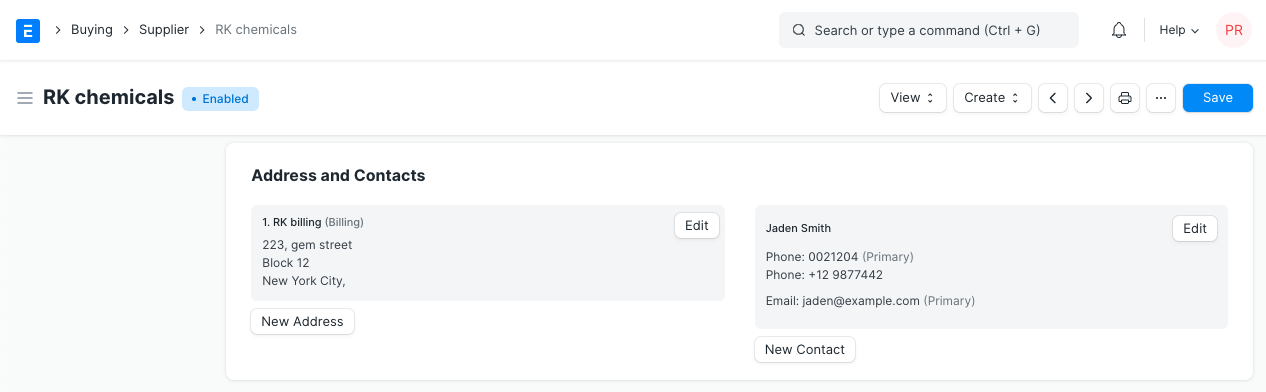This screenshot has width=1266, height=392.
Task: Print this supplier document
Action: click(1125, 98)
